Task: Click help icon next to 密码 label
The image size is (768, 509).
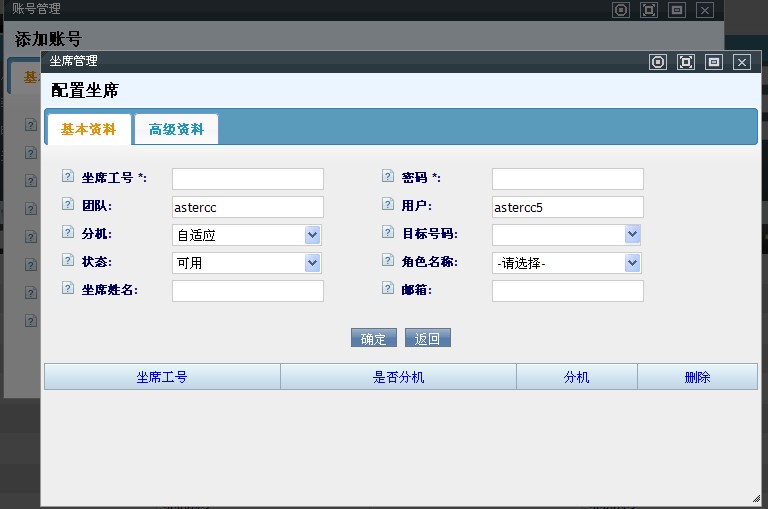Action: [x=388, y=177]
